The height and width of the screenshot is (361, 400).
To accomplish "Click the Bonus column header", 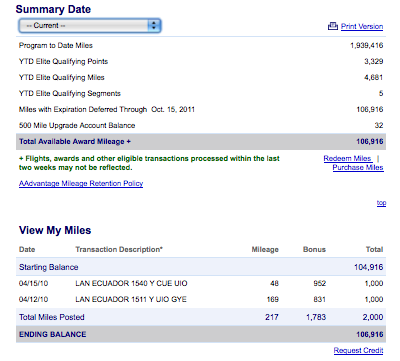I will pos(314,250).
